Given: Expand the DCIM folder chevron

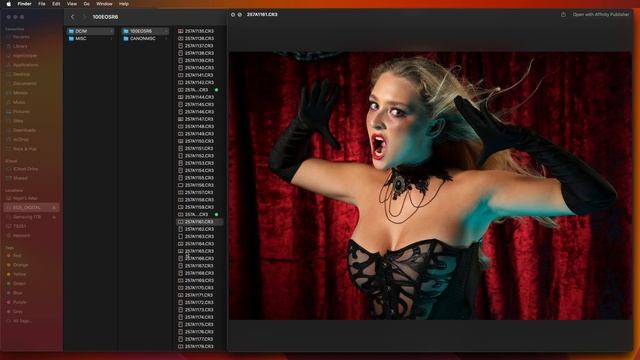Looking at the screenshot, I should coord(111,31).
